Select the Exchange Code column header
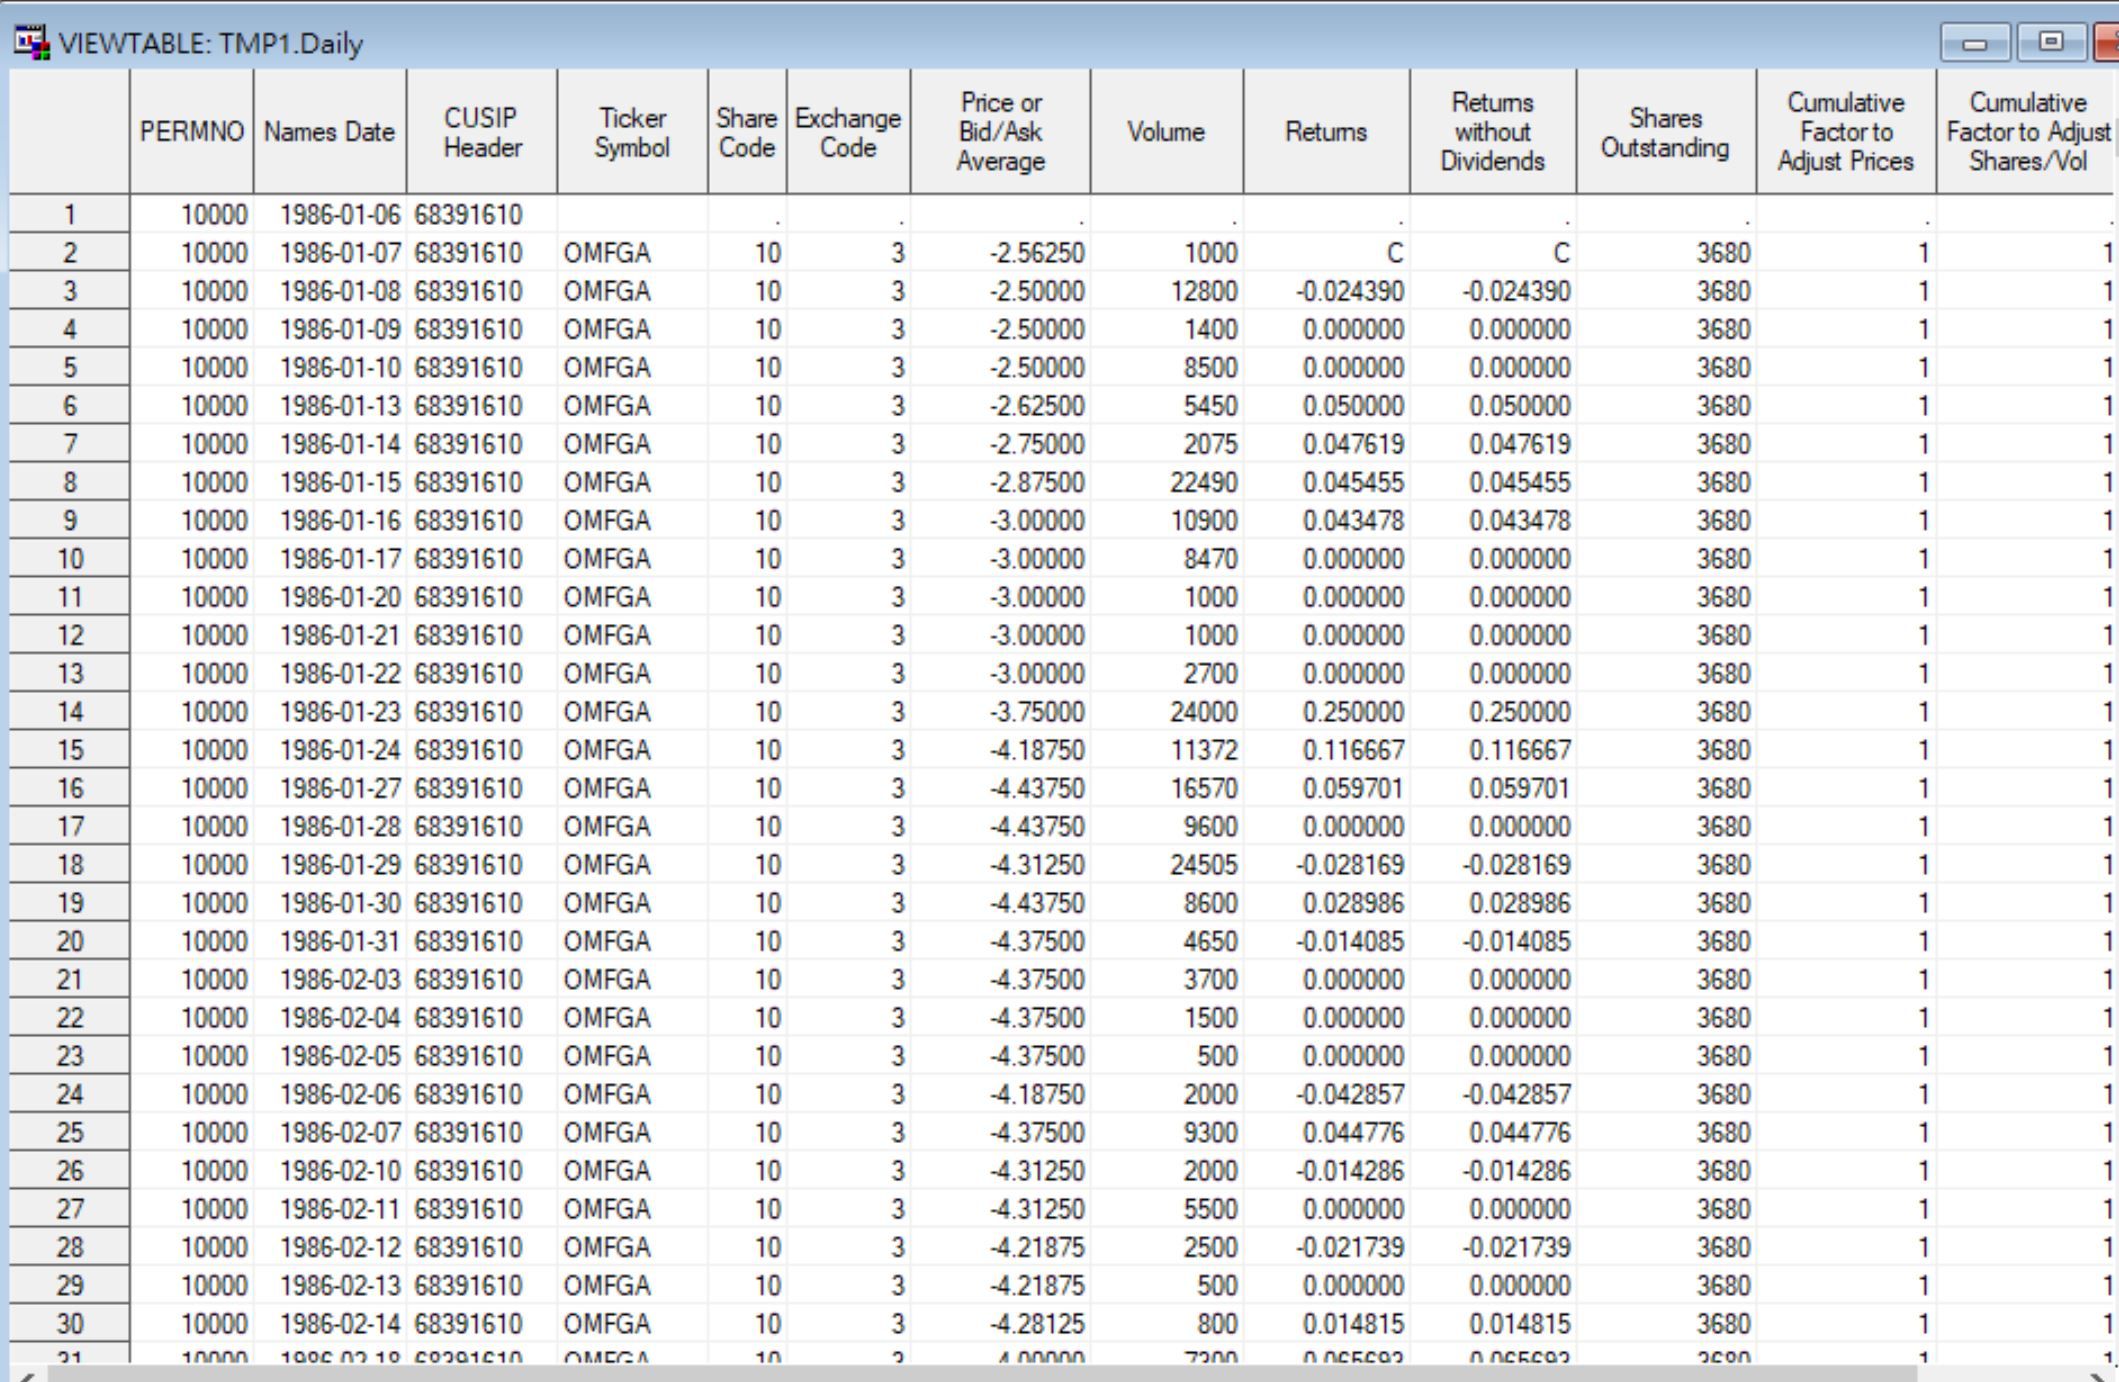Screen dimensions: 2119x1382 point(846,131)
